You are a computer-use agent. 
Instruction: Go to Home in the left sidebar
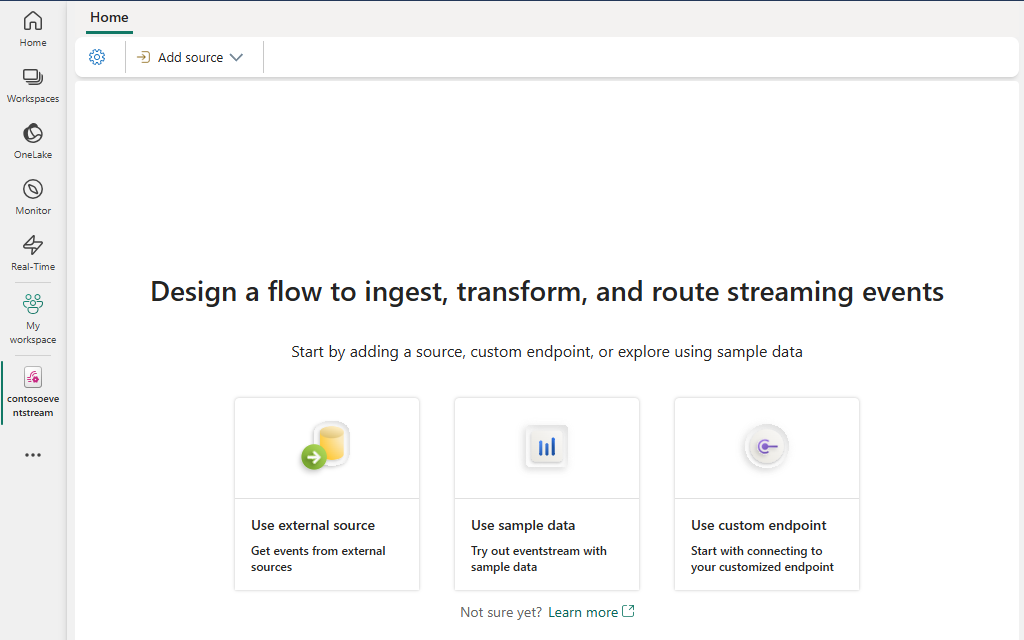pos(33,29)
